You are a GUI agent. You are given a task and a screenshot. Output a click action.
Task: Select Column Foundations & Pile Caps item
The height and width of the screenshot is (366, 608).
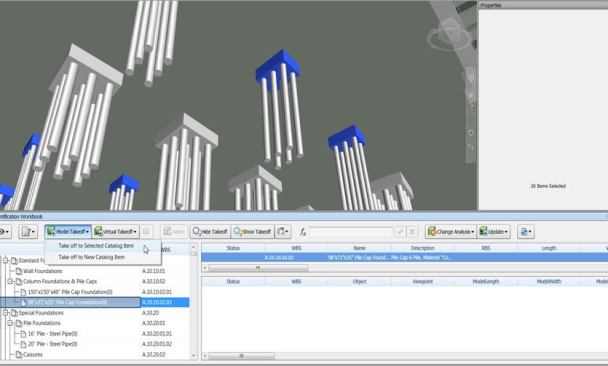(60, 281)
